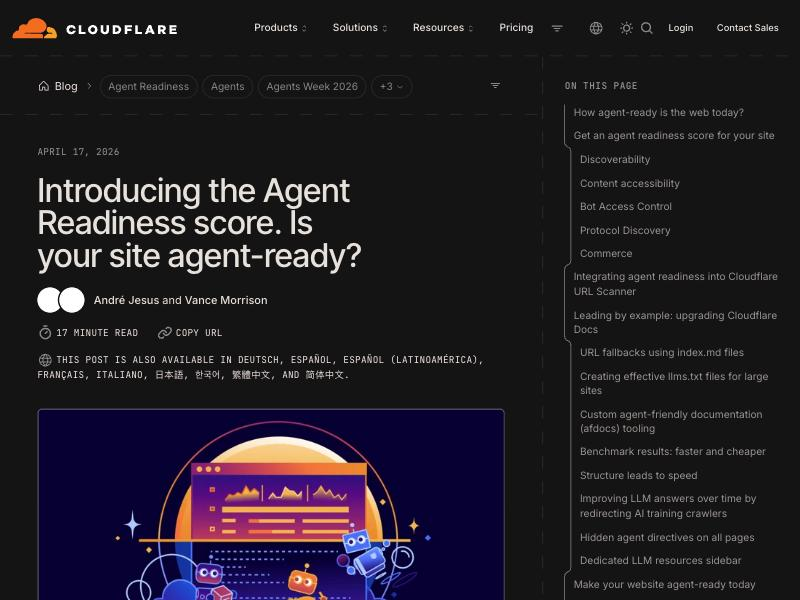Click Login
Image resolution: width=800 pixels, height=600 pixels.
(x=681, y=28)
